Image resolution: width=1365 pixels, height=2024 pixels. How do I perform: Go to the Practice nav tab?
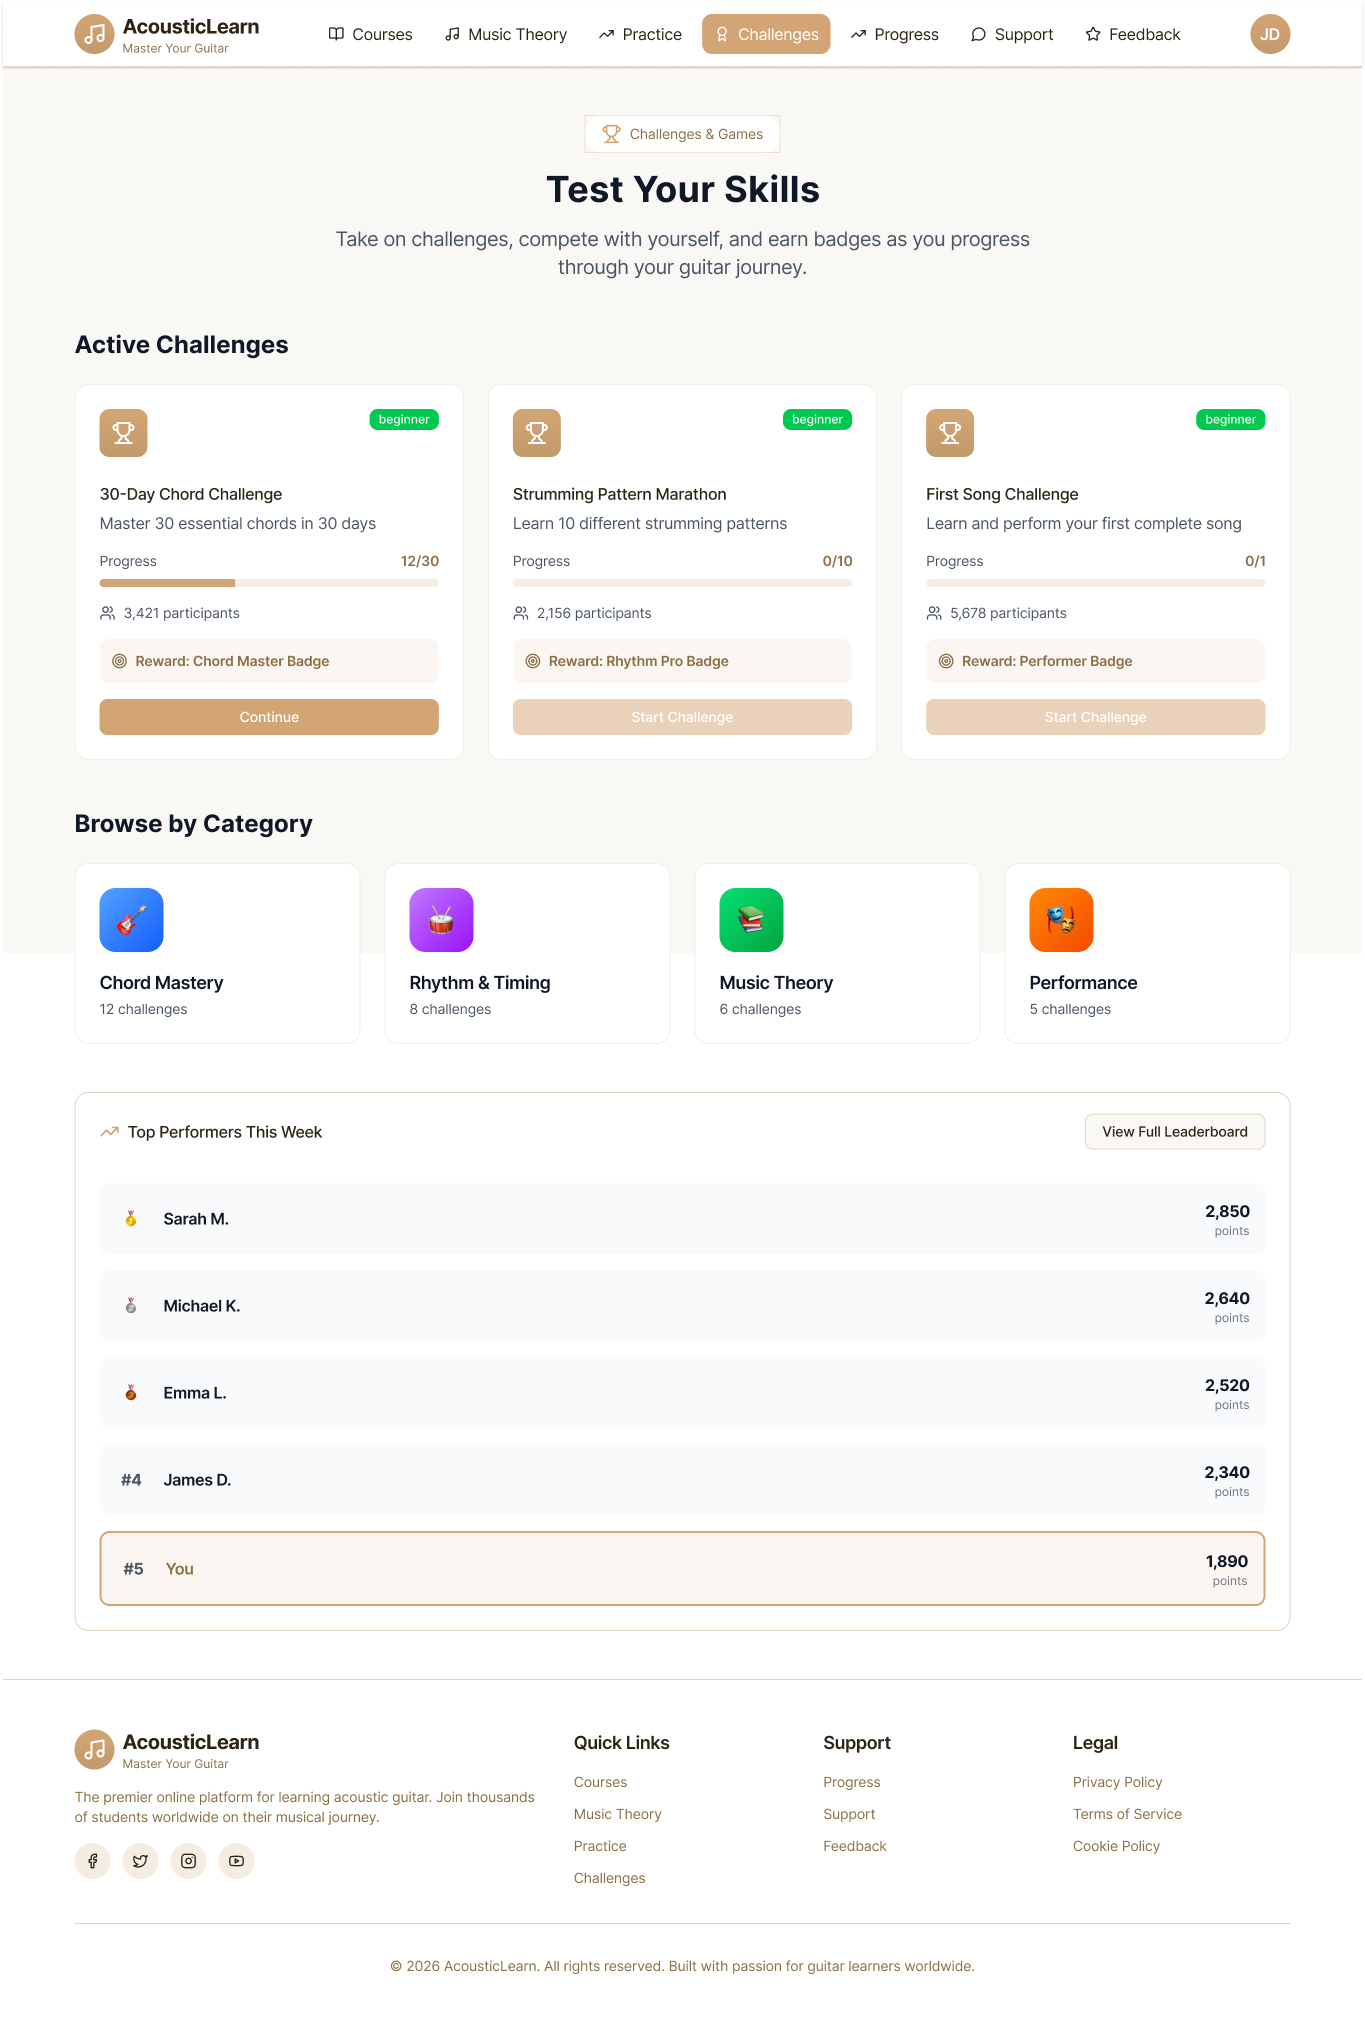pyautogui.click(x=640, y=35)
